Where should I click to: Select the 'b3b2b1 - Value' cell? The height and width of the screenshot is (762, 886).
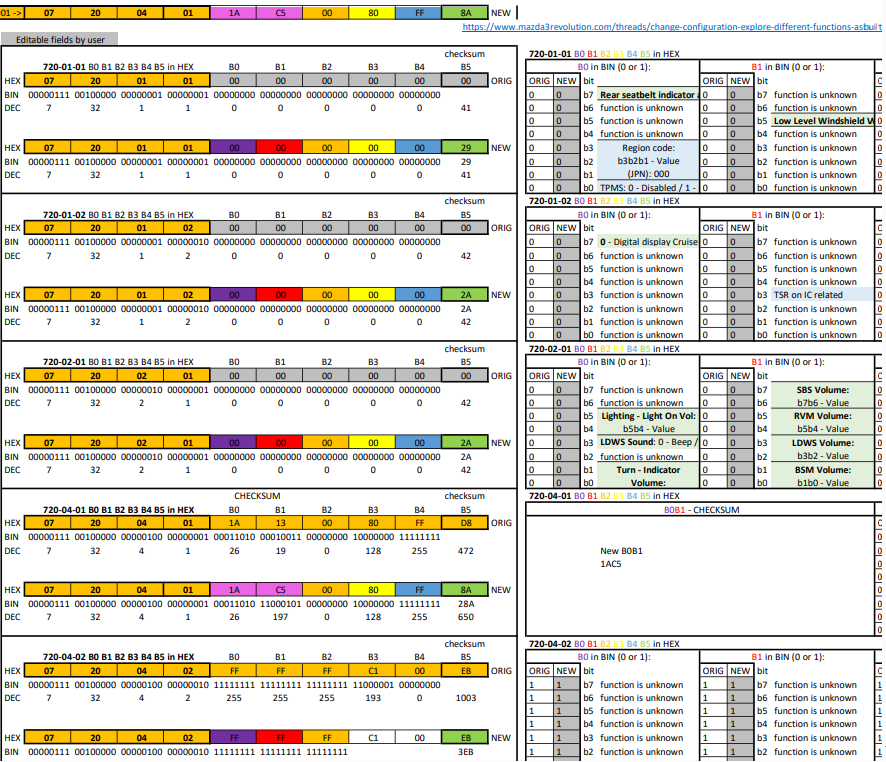pos(648,161)
